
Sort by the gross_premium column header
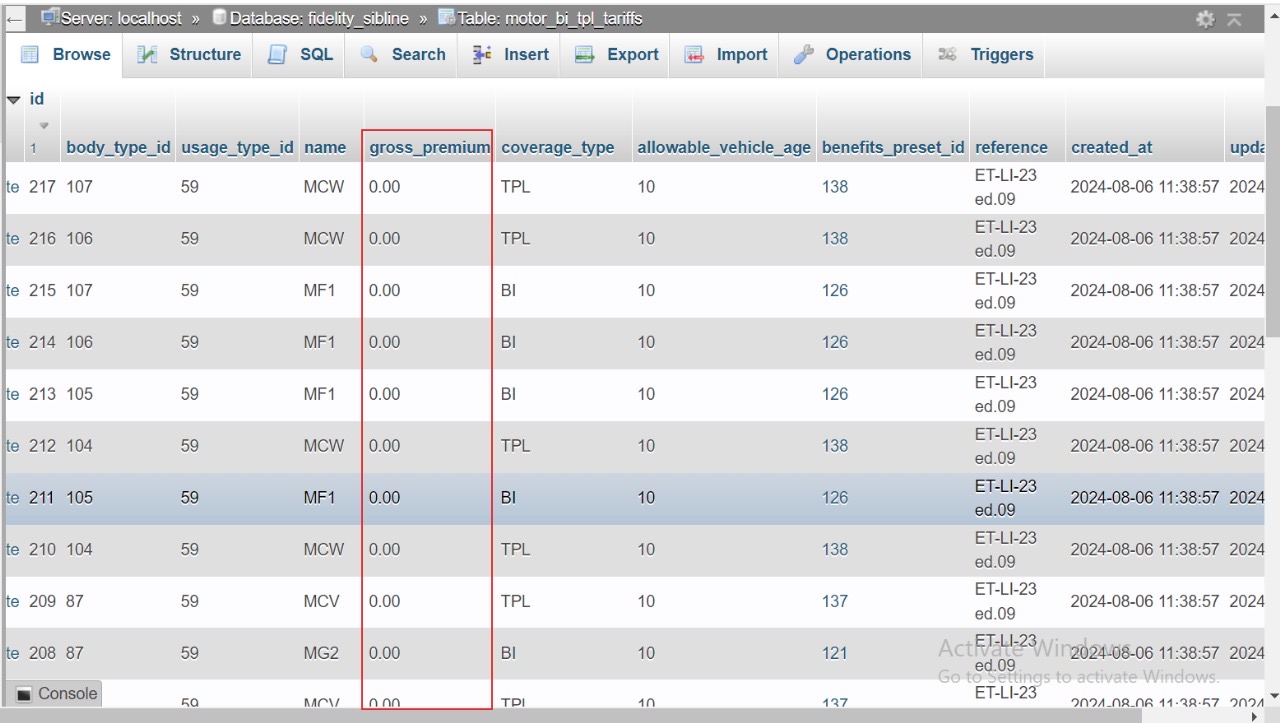pyautogui.click(x=429, y=147)
